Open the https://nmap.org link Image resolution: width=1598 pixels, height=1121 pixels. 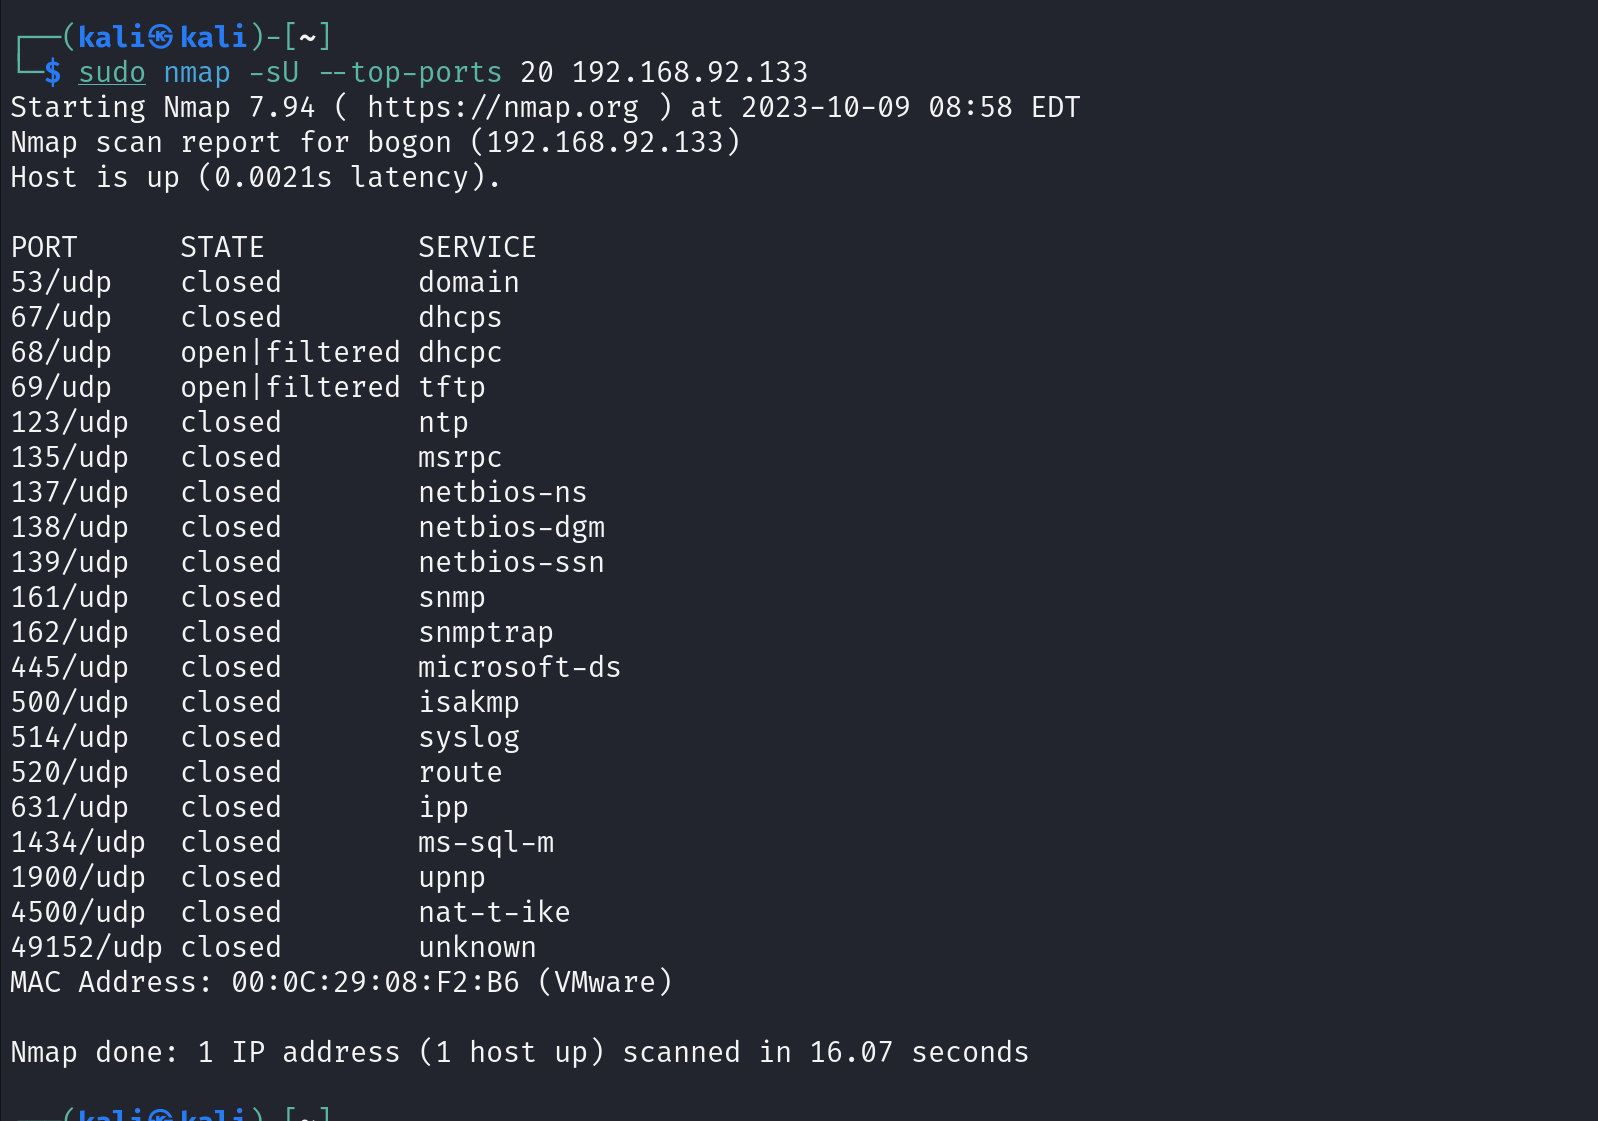(502, 107)
